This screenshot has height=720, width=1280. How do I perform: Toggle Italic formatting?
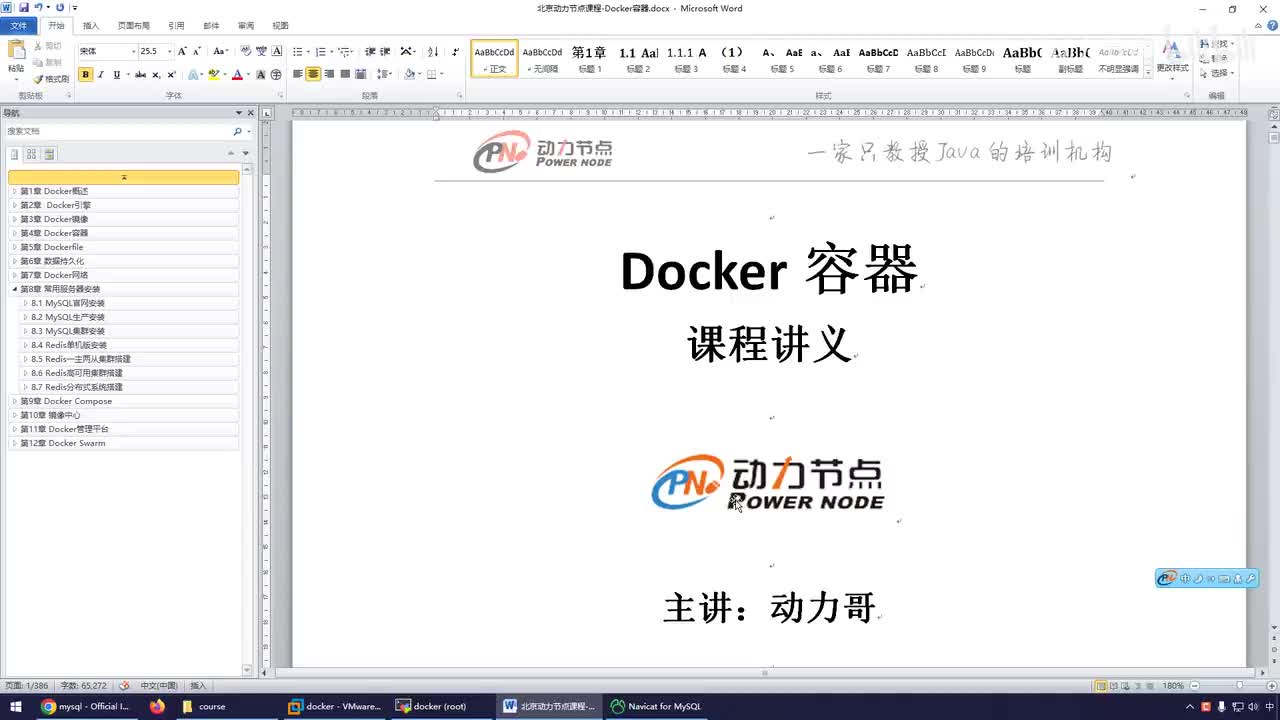click(x=101, y=75)
